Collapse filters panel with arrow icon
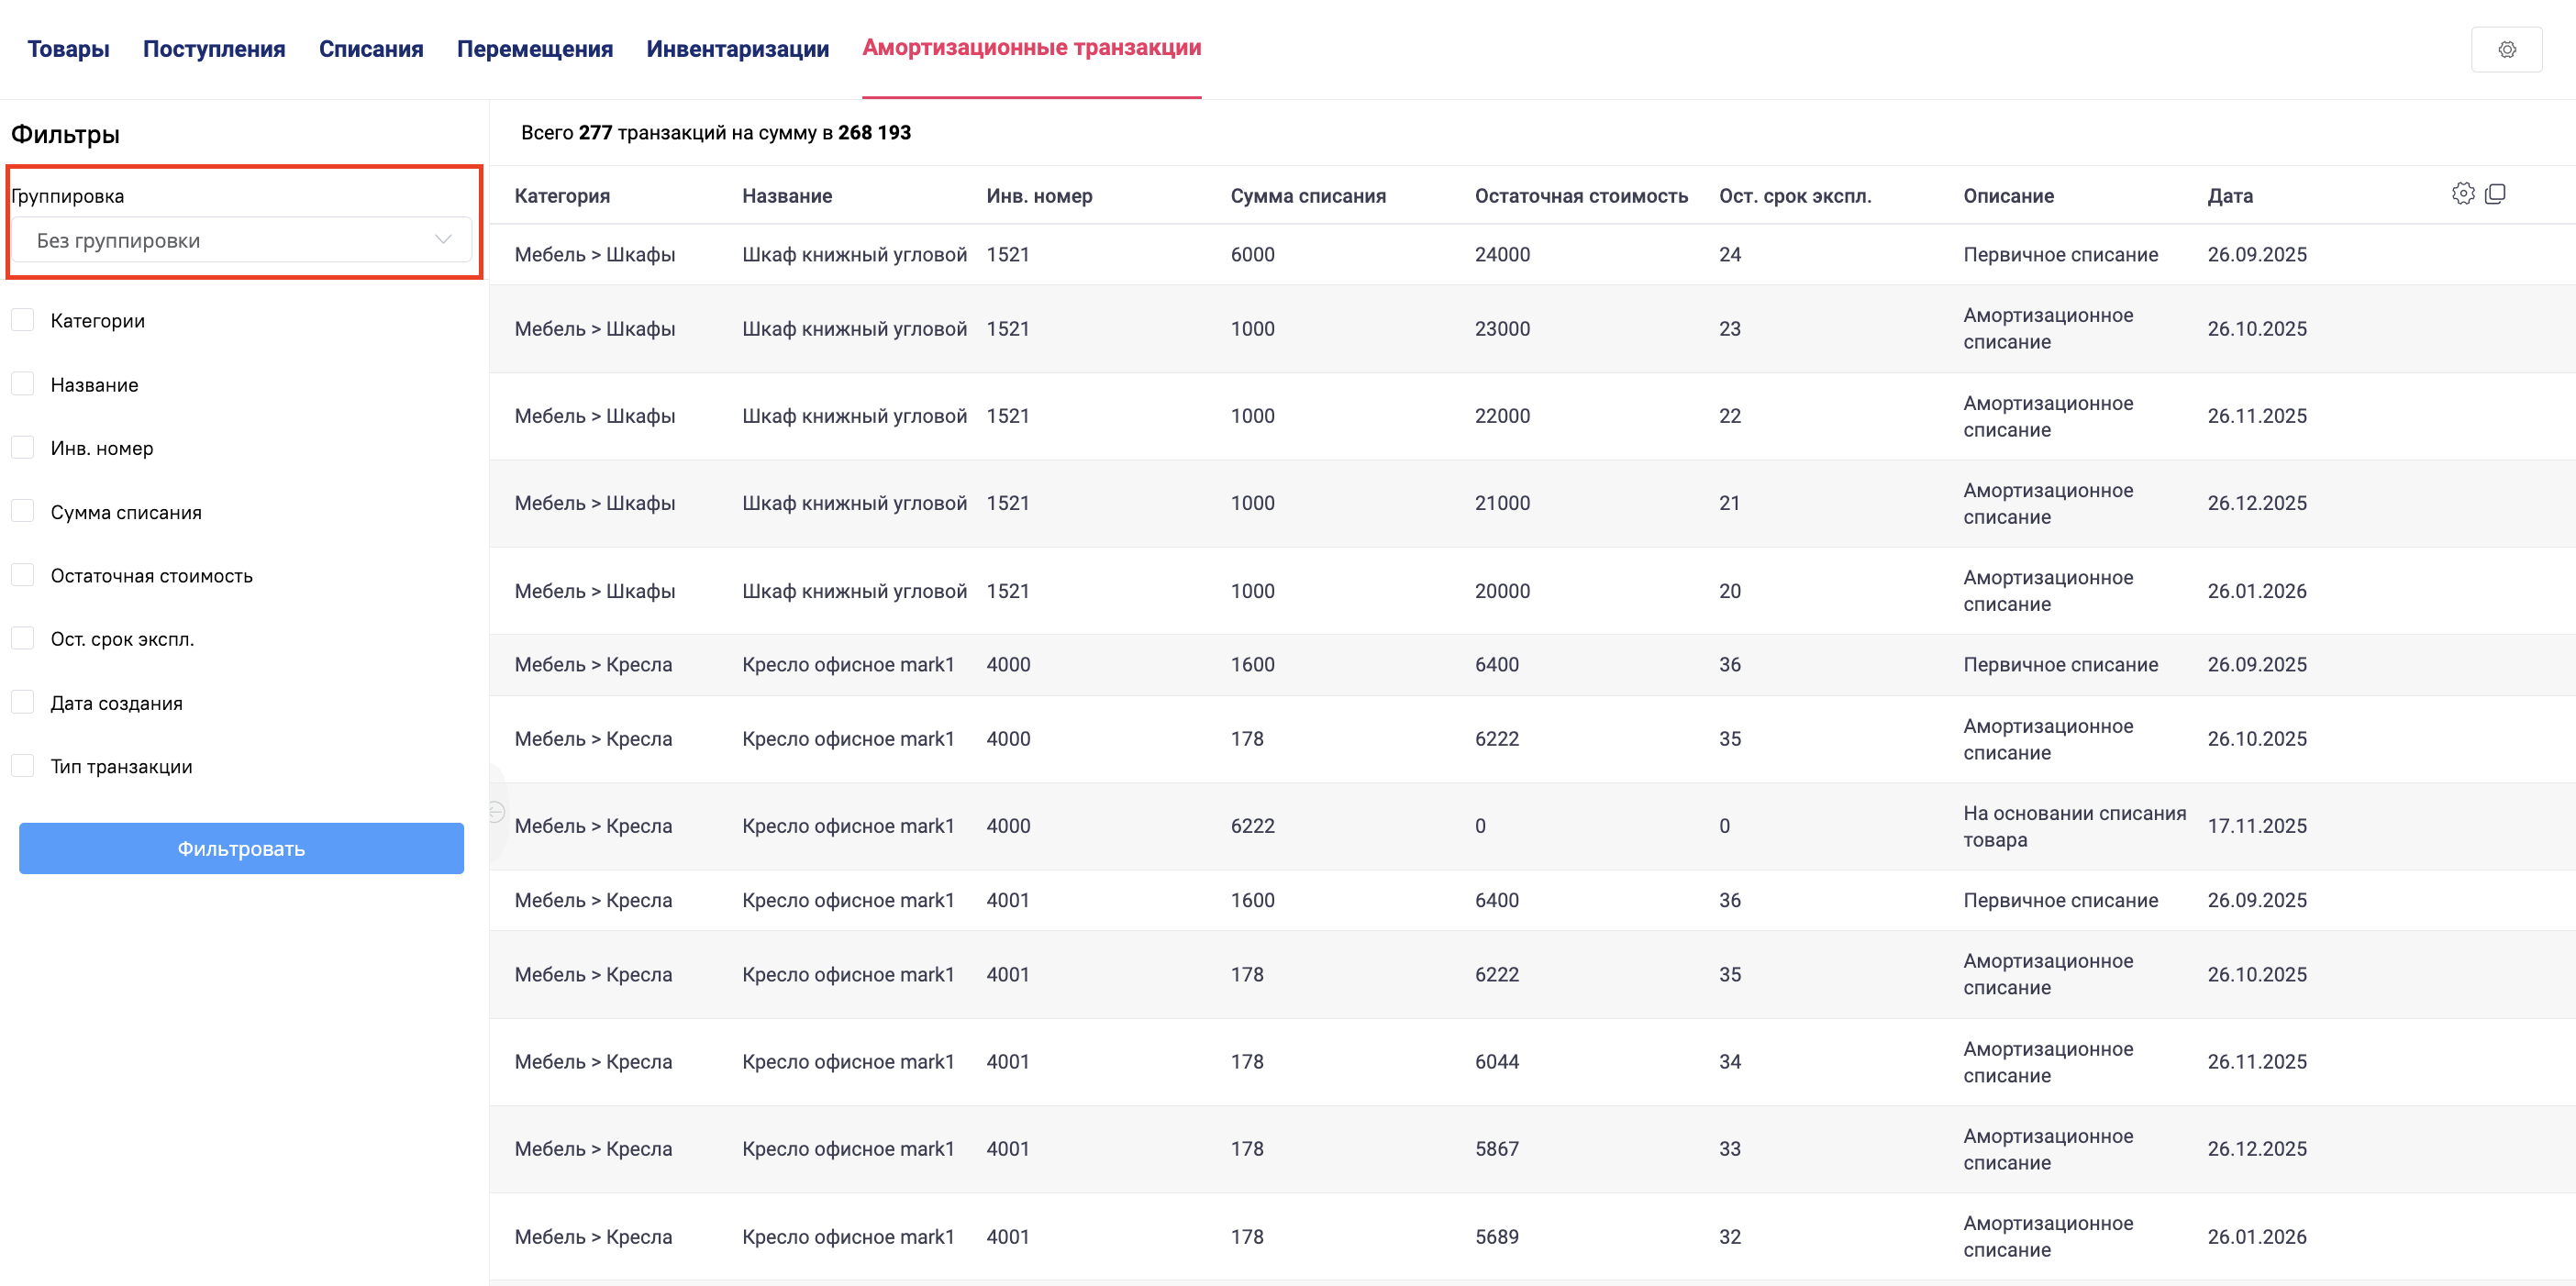The height and width of the screenshot is (1286, 2576). [x=496, y=811]
